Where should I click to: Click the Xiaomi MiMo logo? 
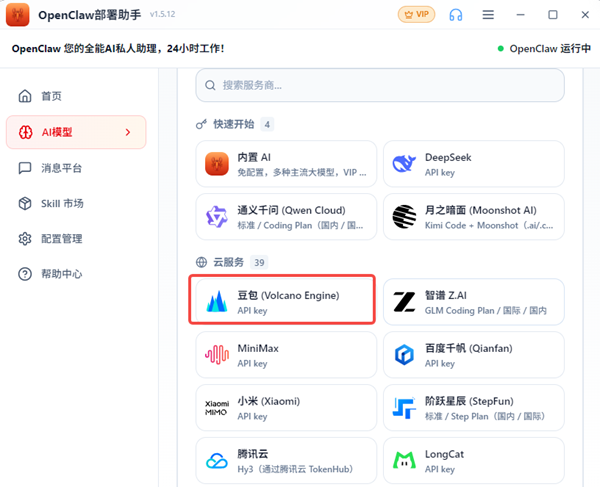(217, 408)
